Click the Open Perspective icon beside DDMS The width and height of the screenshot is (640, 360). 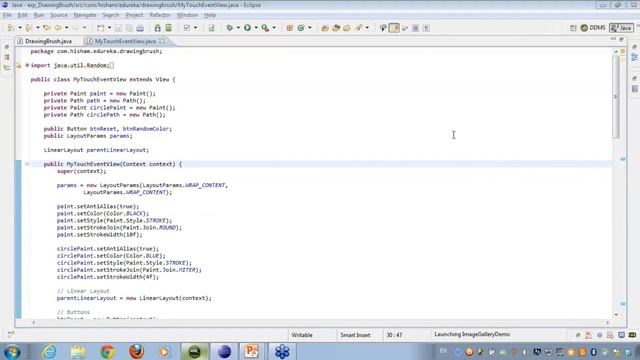(573, 28)
